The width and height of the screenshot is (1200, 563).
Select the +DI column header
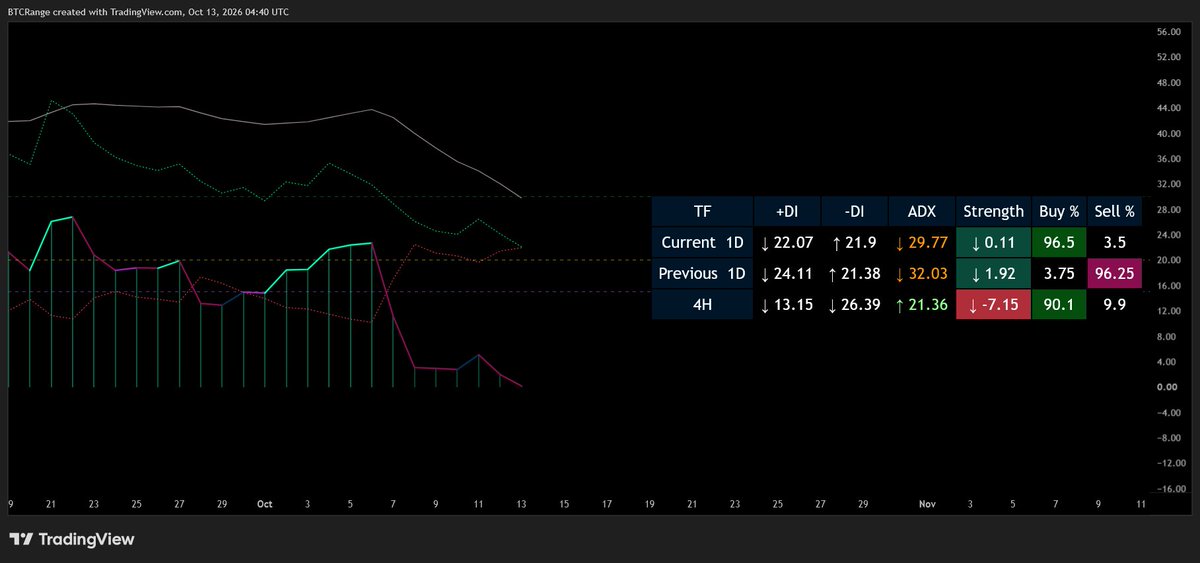pos(786,211)
